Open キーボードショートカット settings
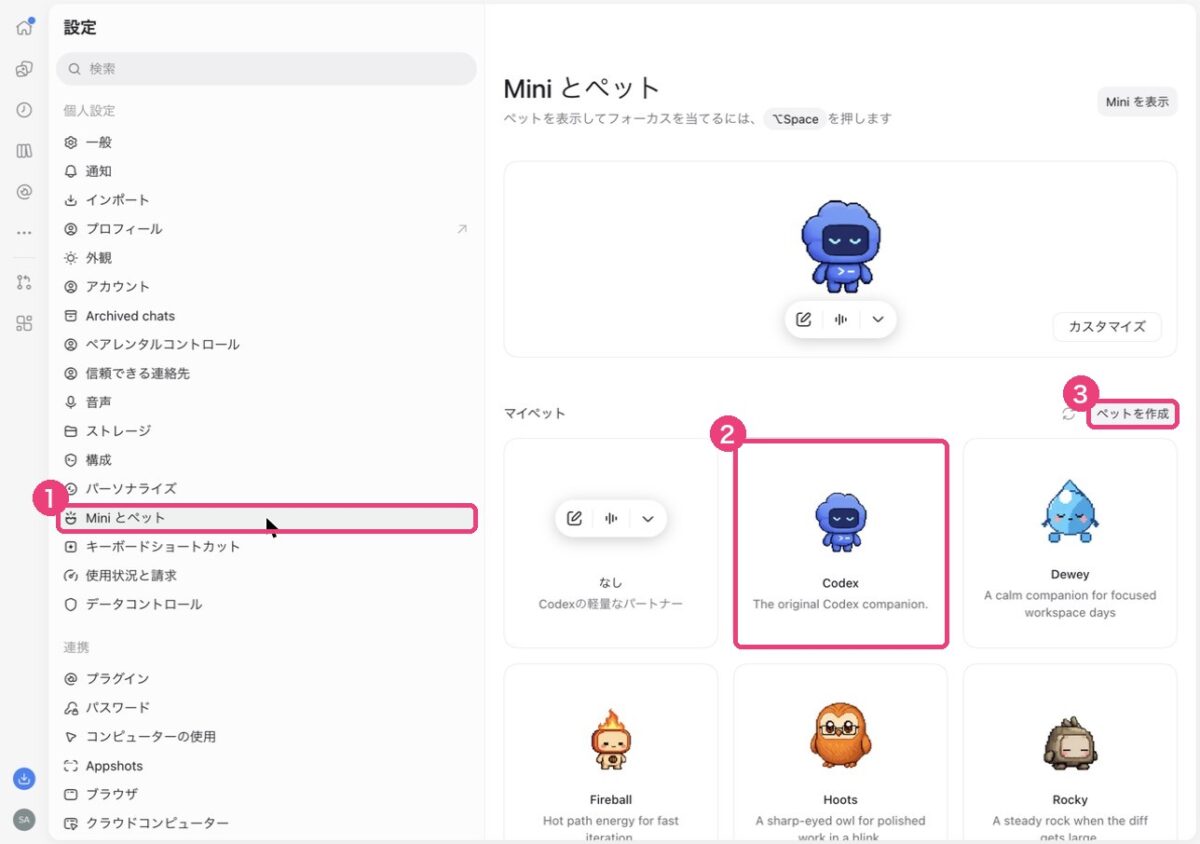 point(266,547)
